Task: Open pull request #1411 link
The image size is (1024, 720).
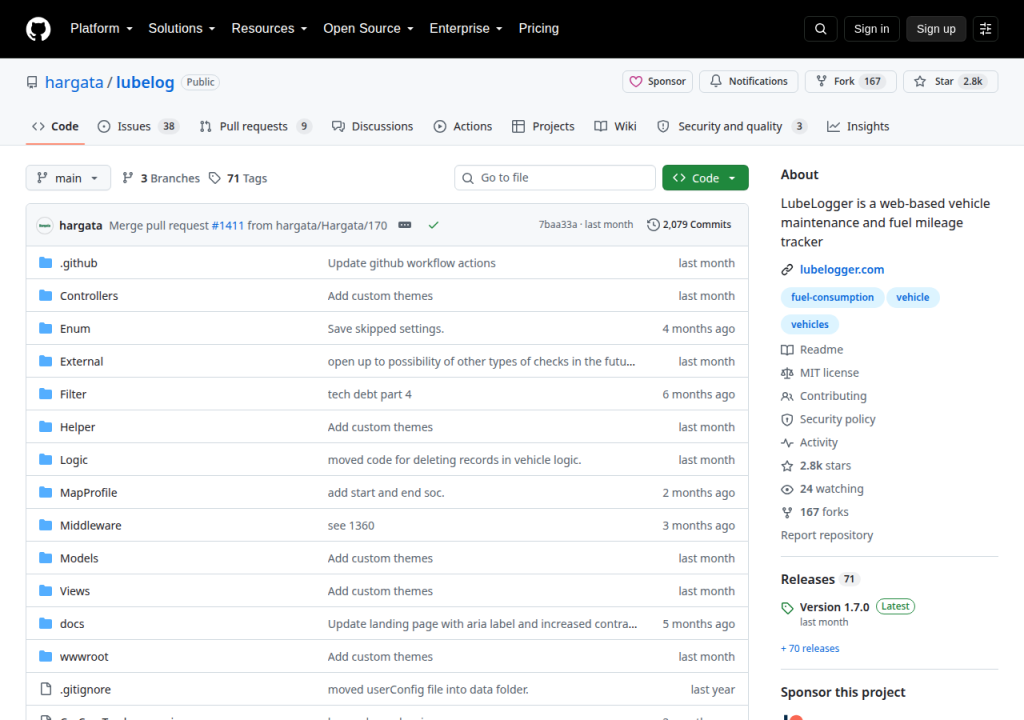Action: point(227,225)
